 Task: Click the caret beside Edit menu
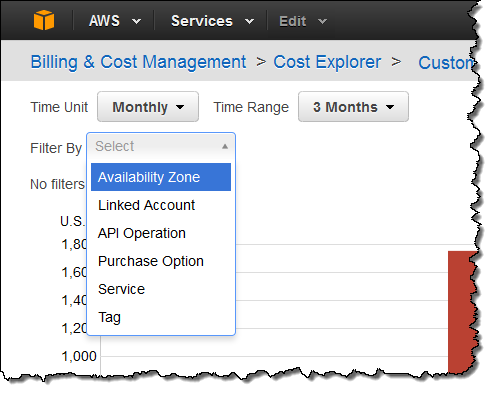pyautogui.click(x=322, y=22)
